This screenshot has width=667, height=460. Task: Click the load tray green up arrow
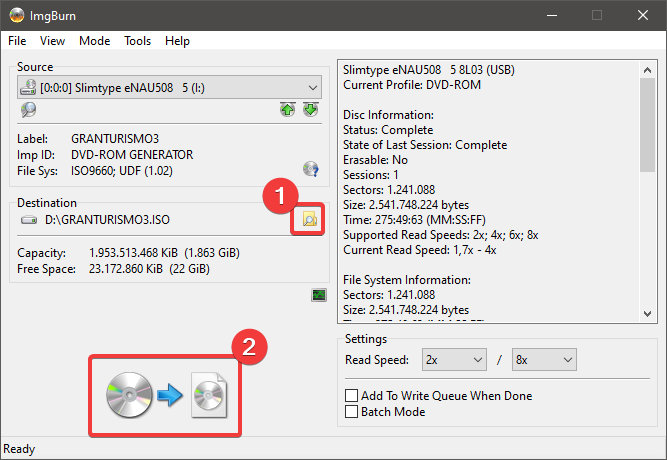[x=288, y=109]
